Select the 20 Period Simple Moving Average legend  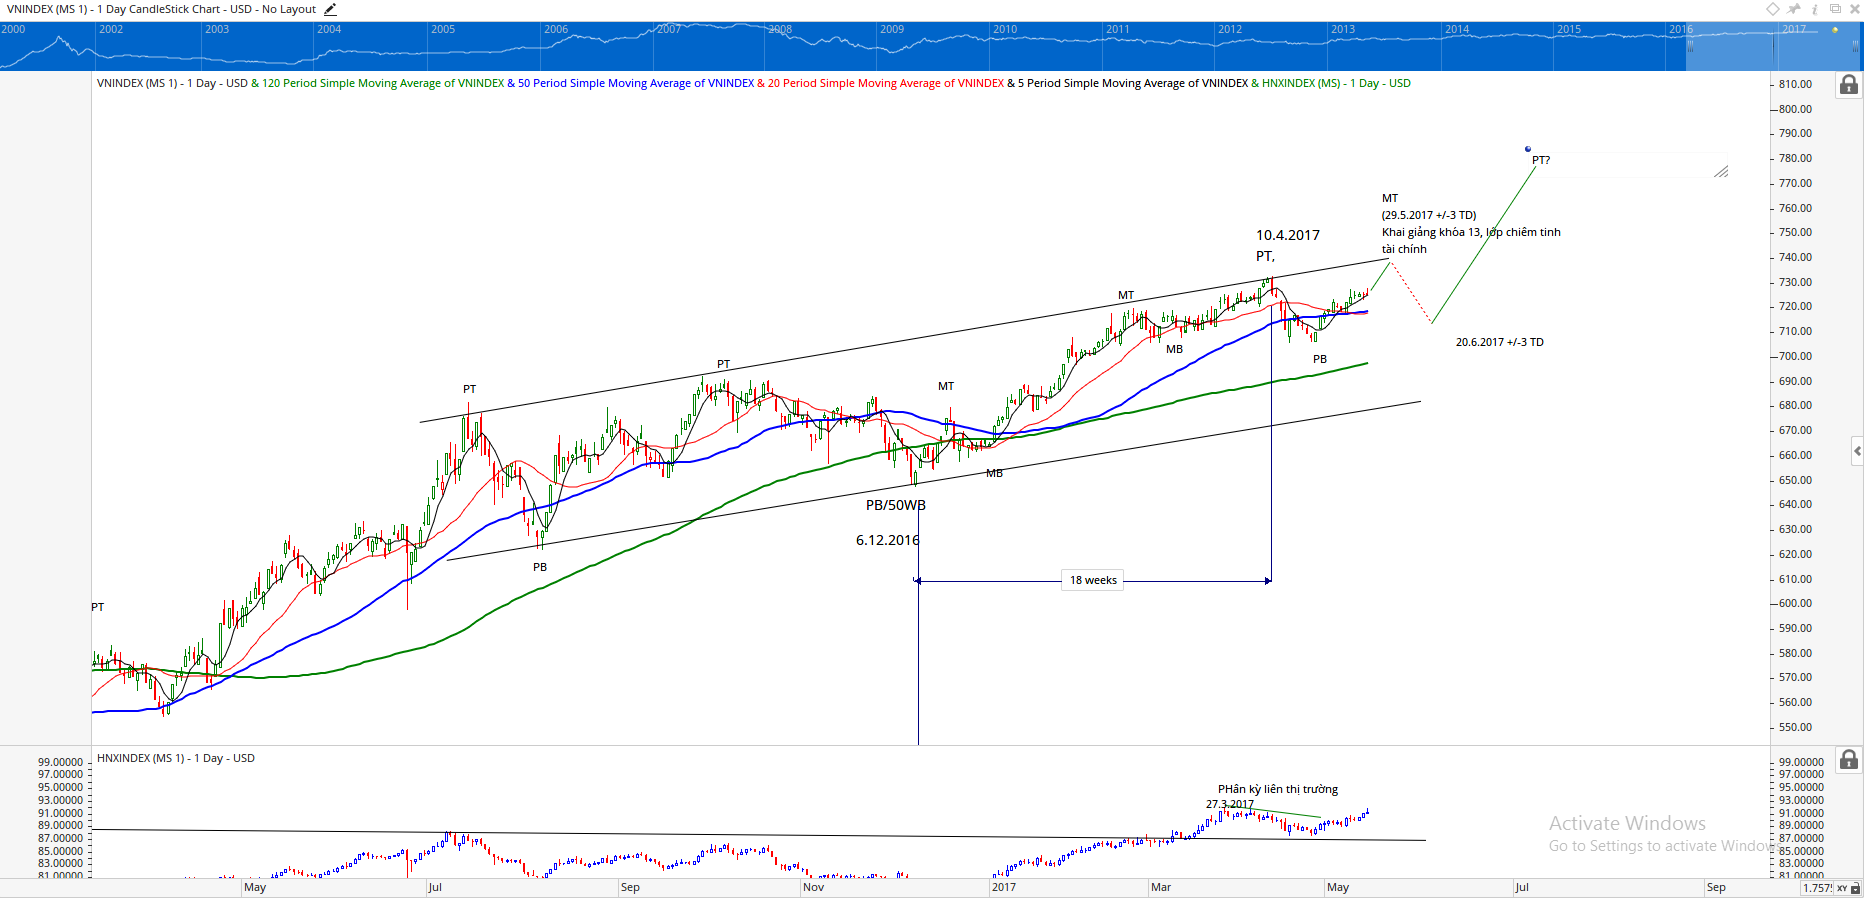click(x=885, y=83)
